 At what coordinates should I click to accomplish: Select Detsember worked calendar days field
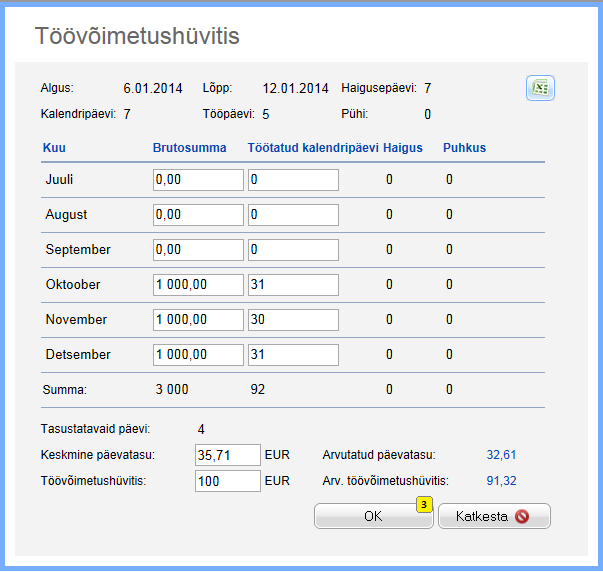point(293,355)
